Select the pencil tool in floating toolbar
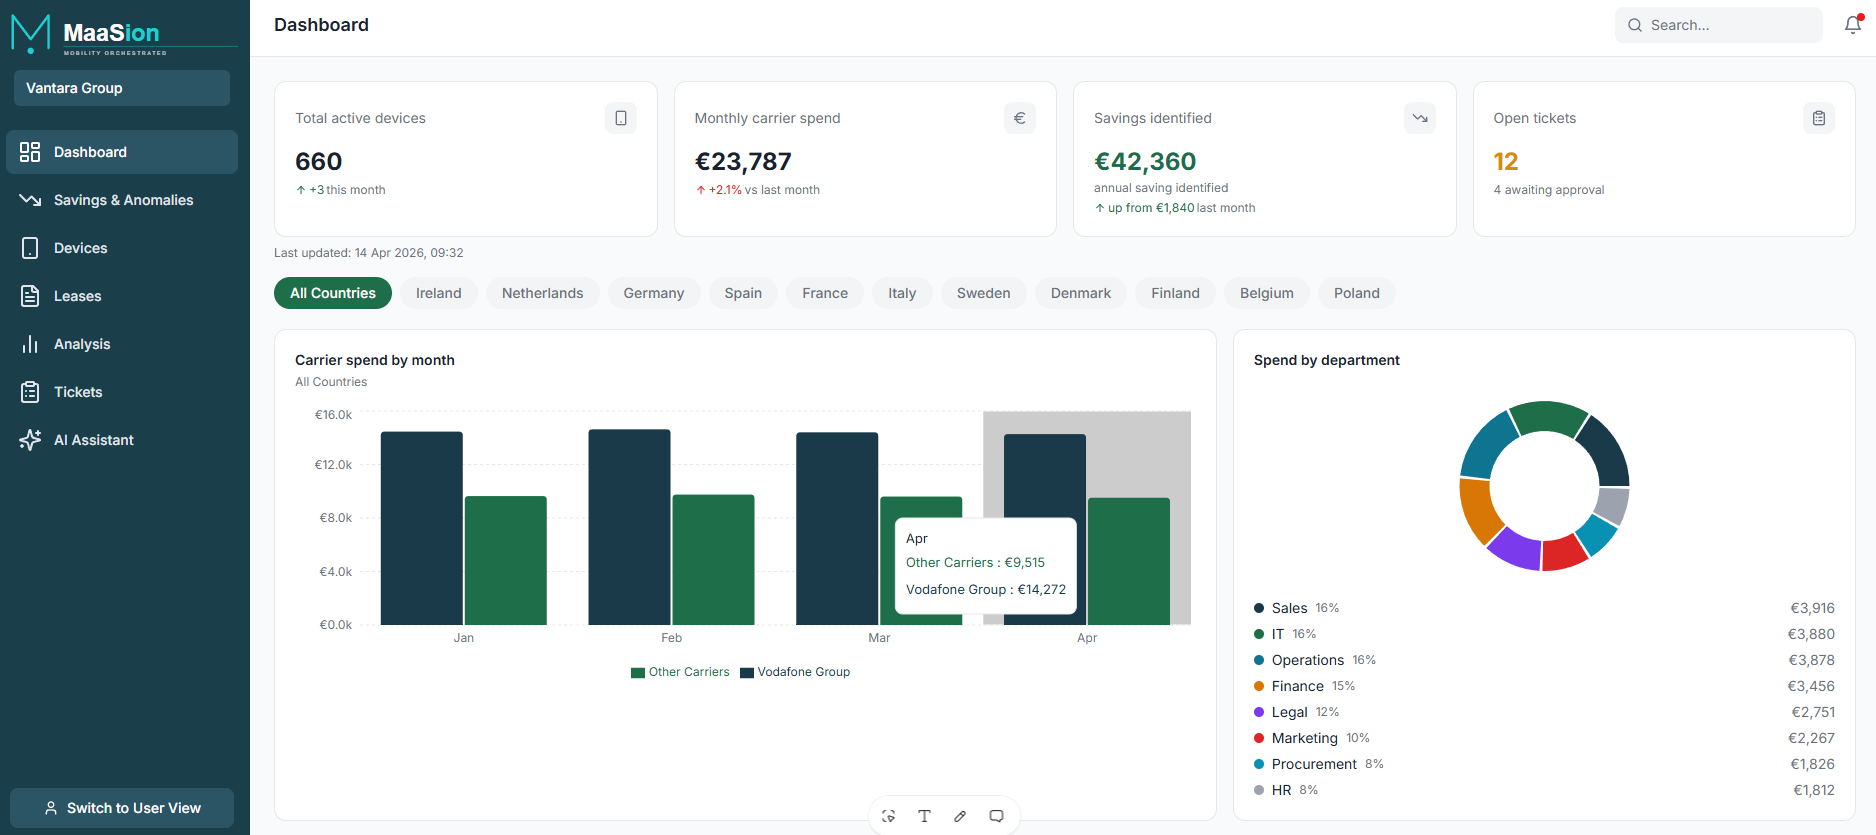This screenshot has width=1876, height=835. point(960,816)
